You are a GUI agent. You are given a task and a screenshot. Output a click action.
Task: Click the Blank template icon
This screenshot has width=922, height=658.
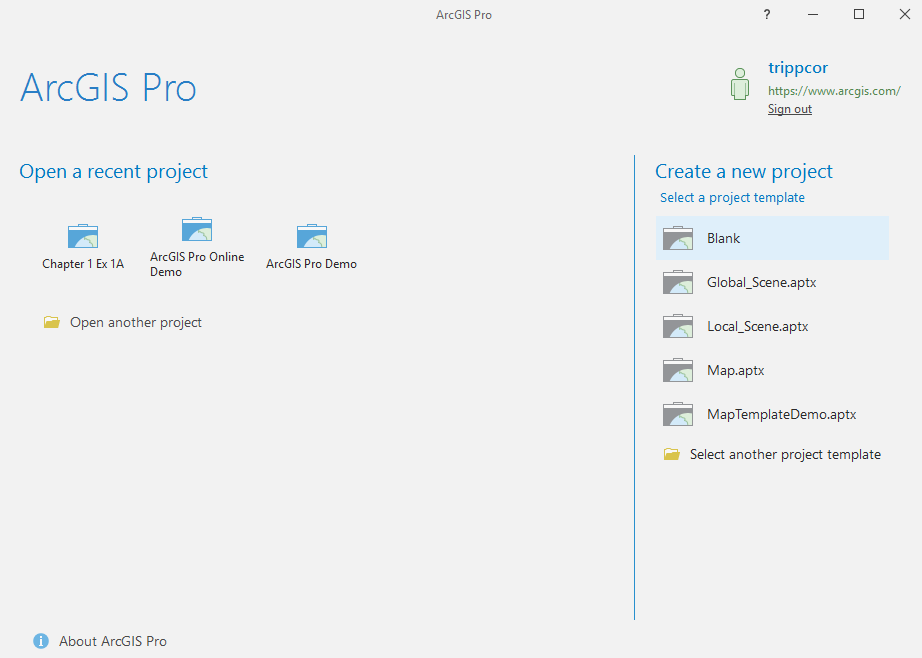tap(678, 238)
